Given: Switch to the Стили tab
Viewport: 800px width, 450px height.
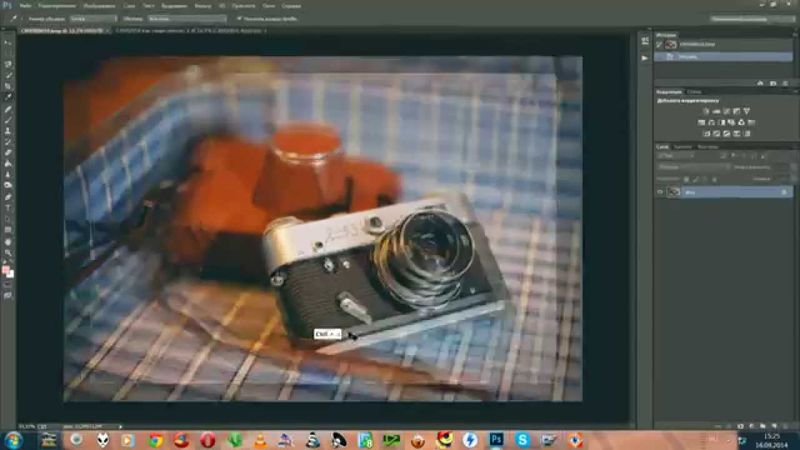Looking at the screenshot, I should (694, 92).
